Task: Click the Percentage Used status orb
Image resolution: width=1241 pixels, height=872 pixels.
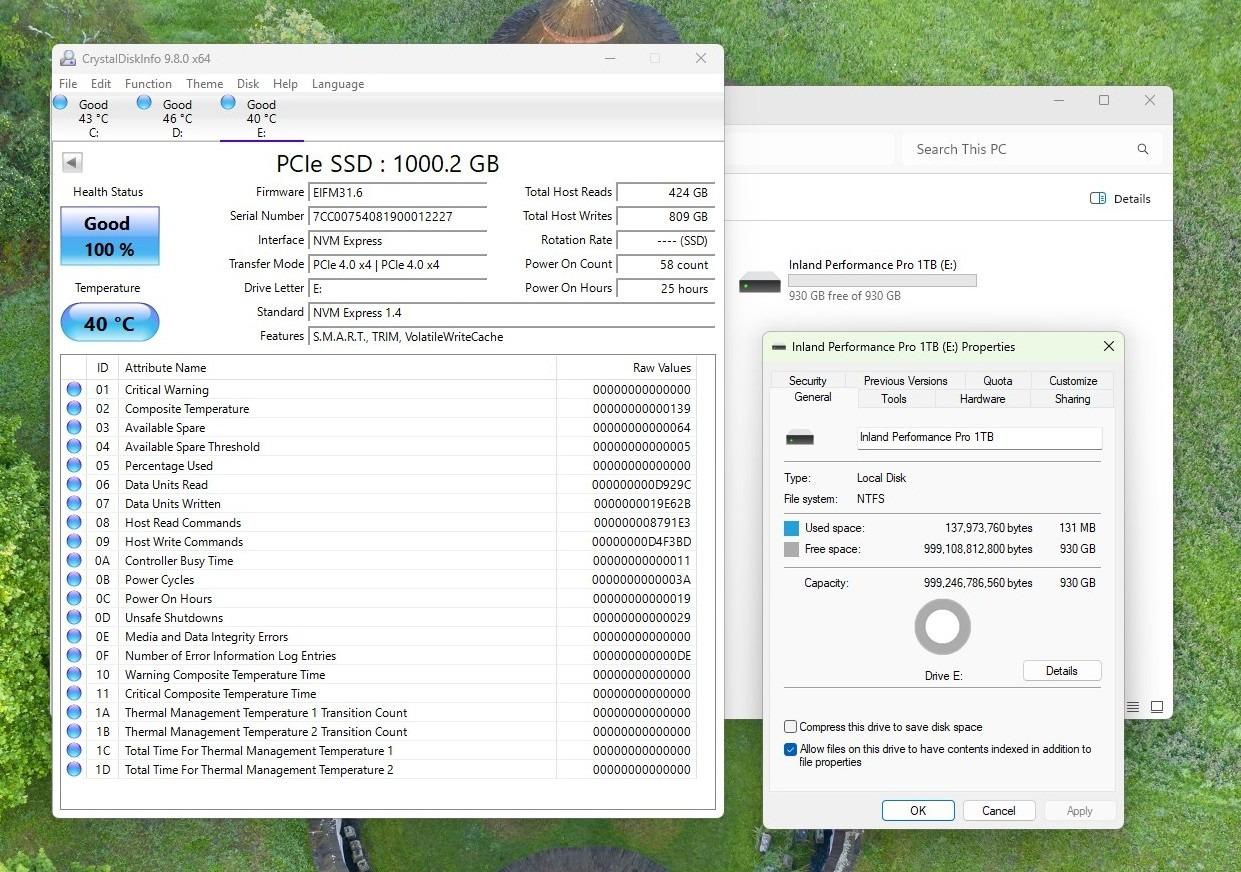Action: pyautogui.click(x=74, y=466)
